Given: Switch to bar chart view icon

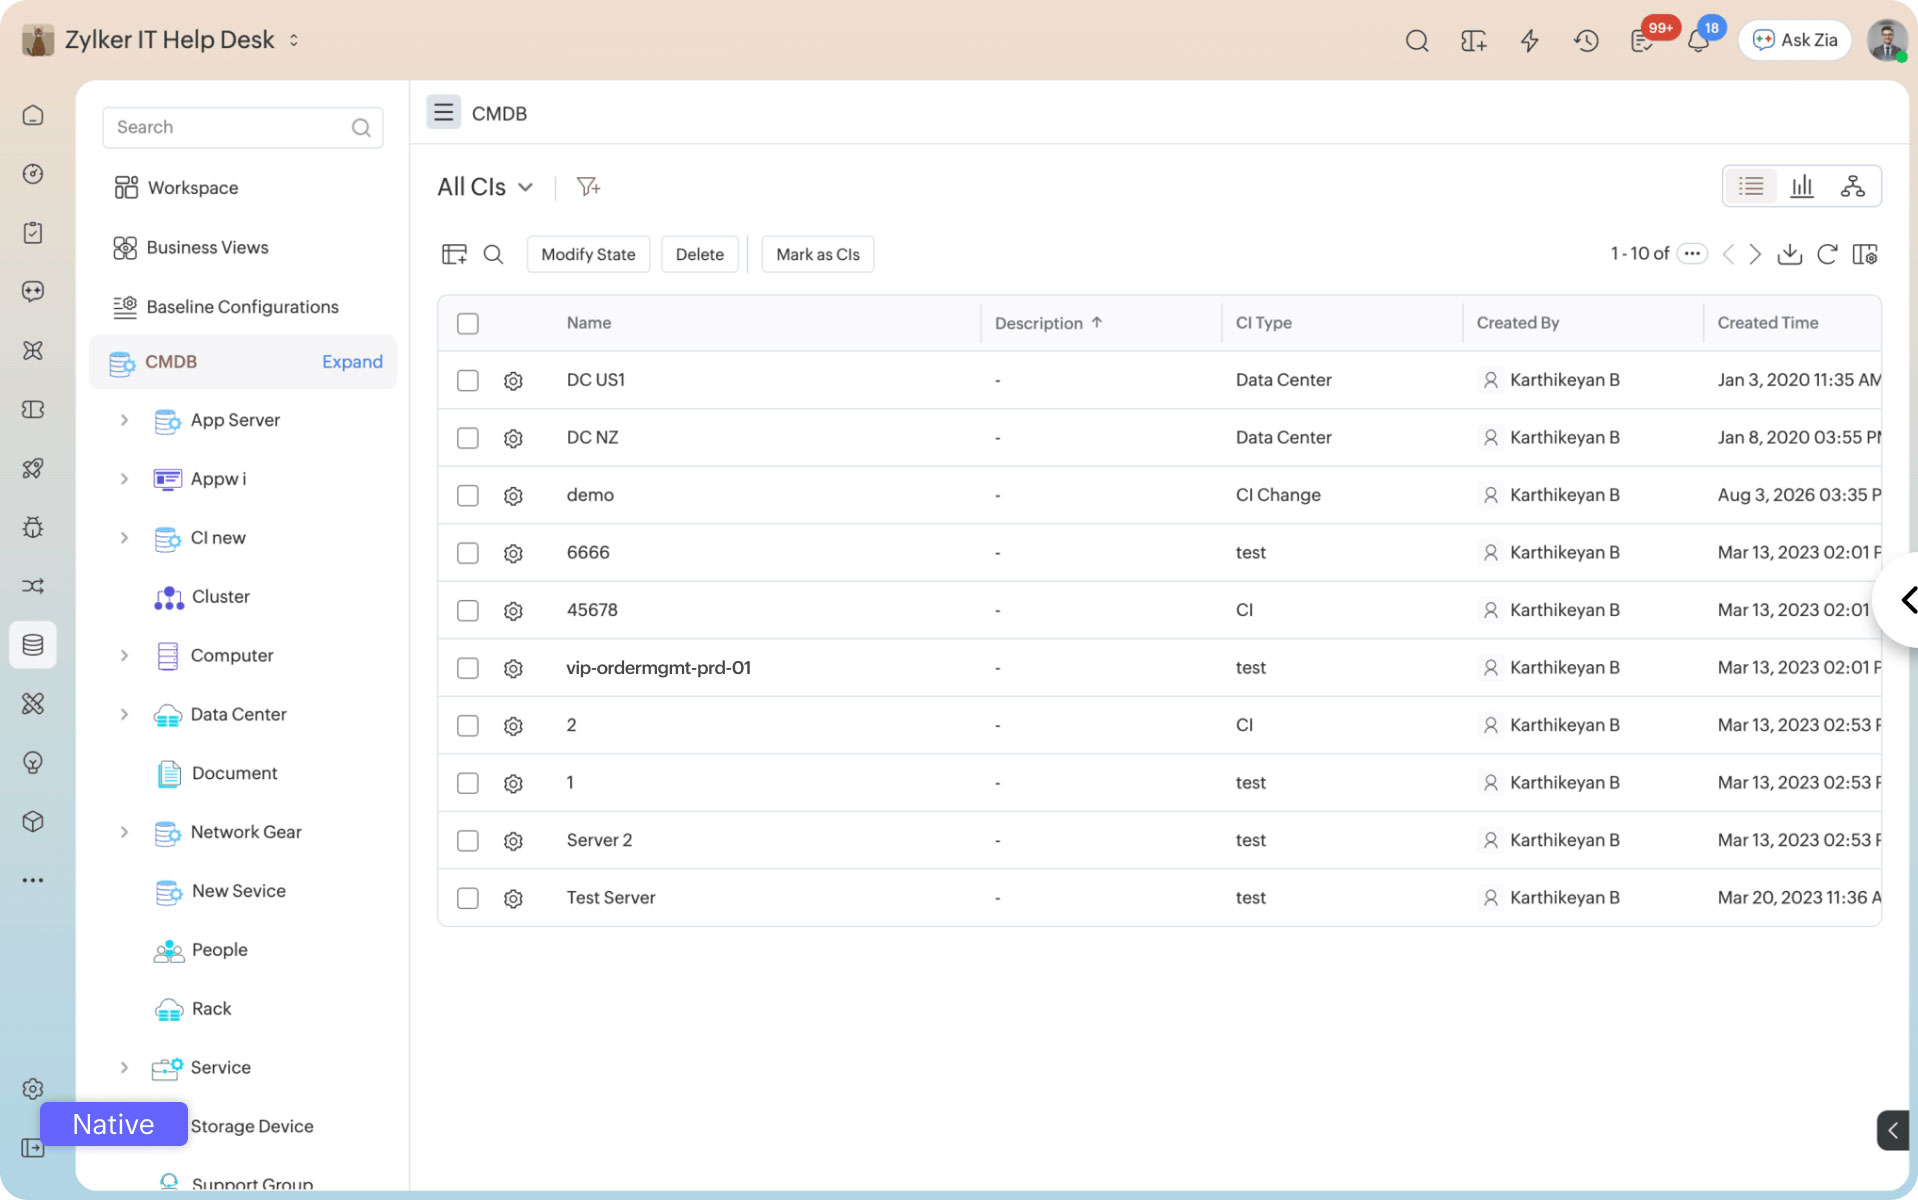Looking at the screenshot, I should coord(1802,186).
